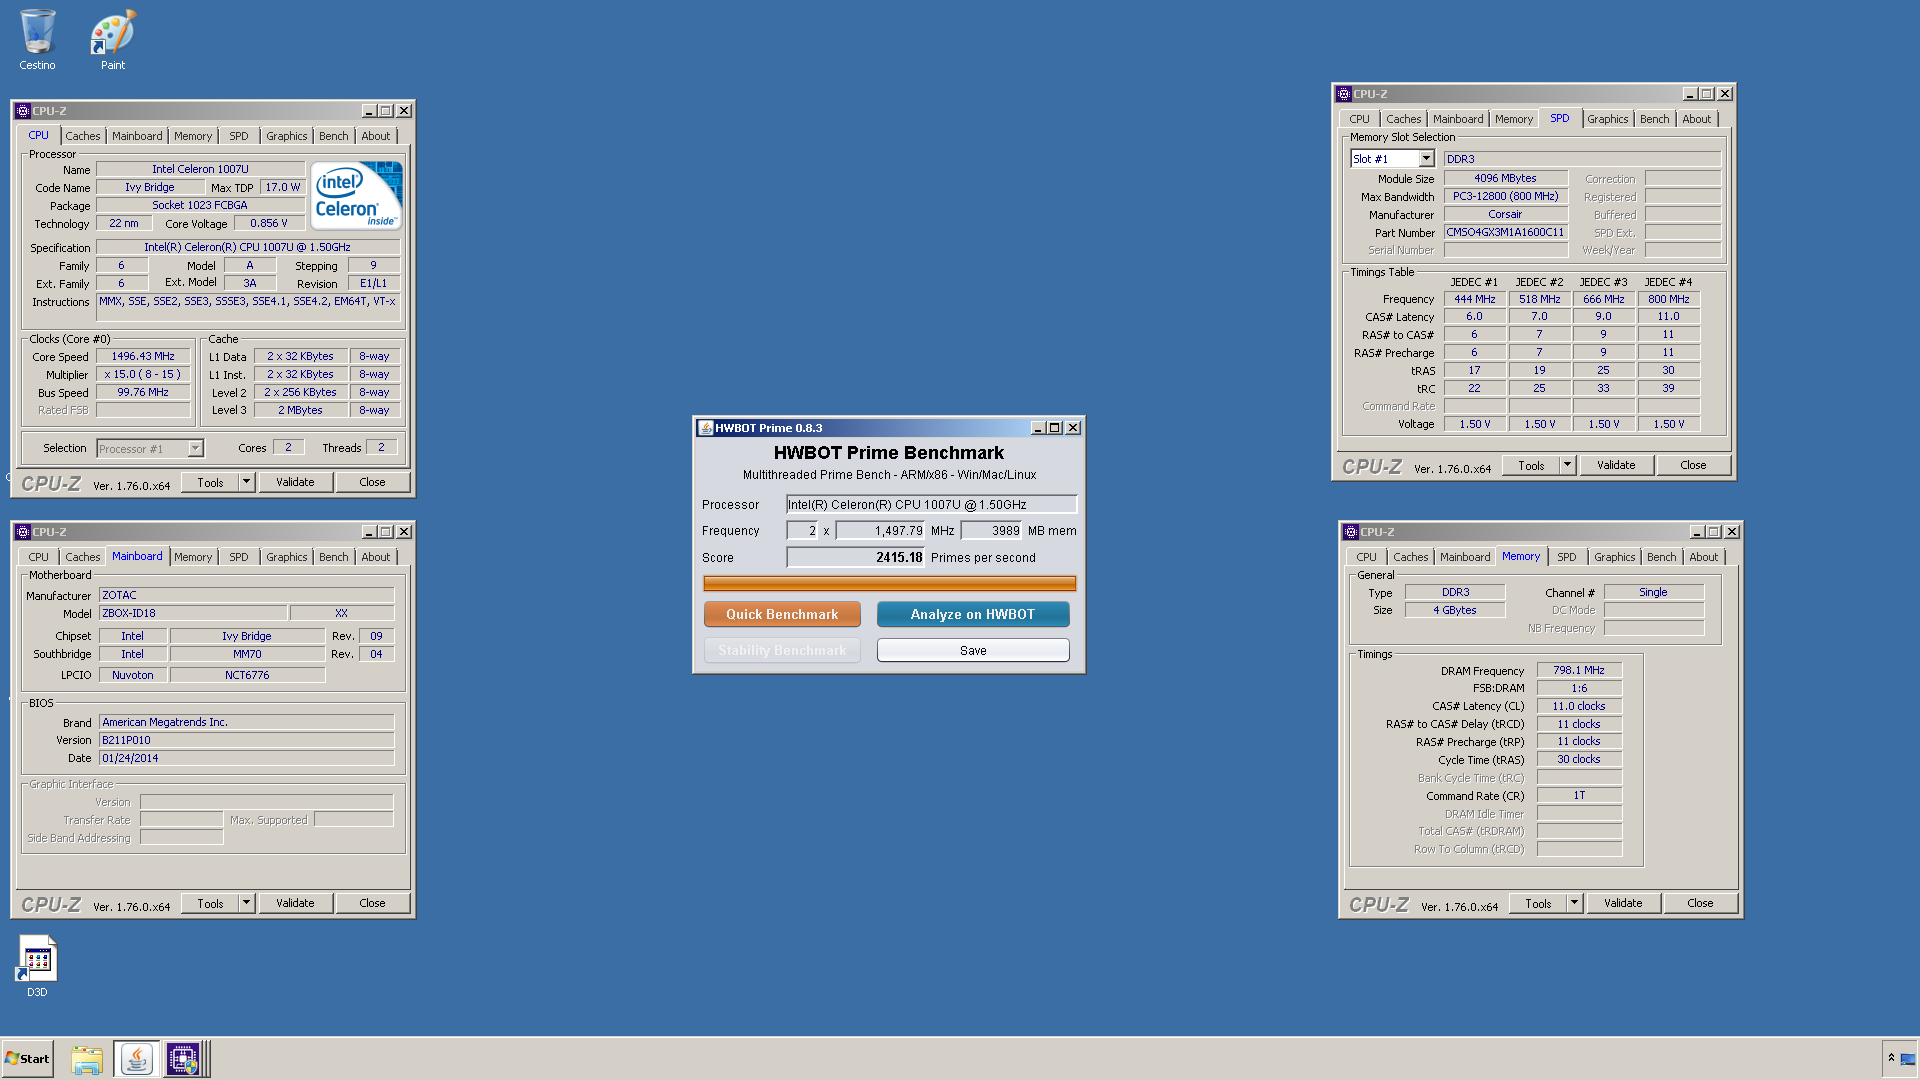Switch to Caches tab in CPU window
1920x1080 pixels.
82,136
